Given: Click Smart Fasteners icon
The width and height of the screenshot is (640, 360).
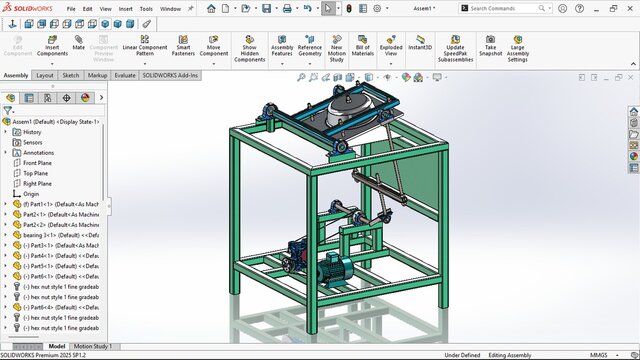Looking at the screenshot, I should [183, 46].
